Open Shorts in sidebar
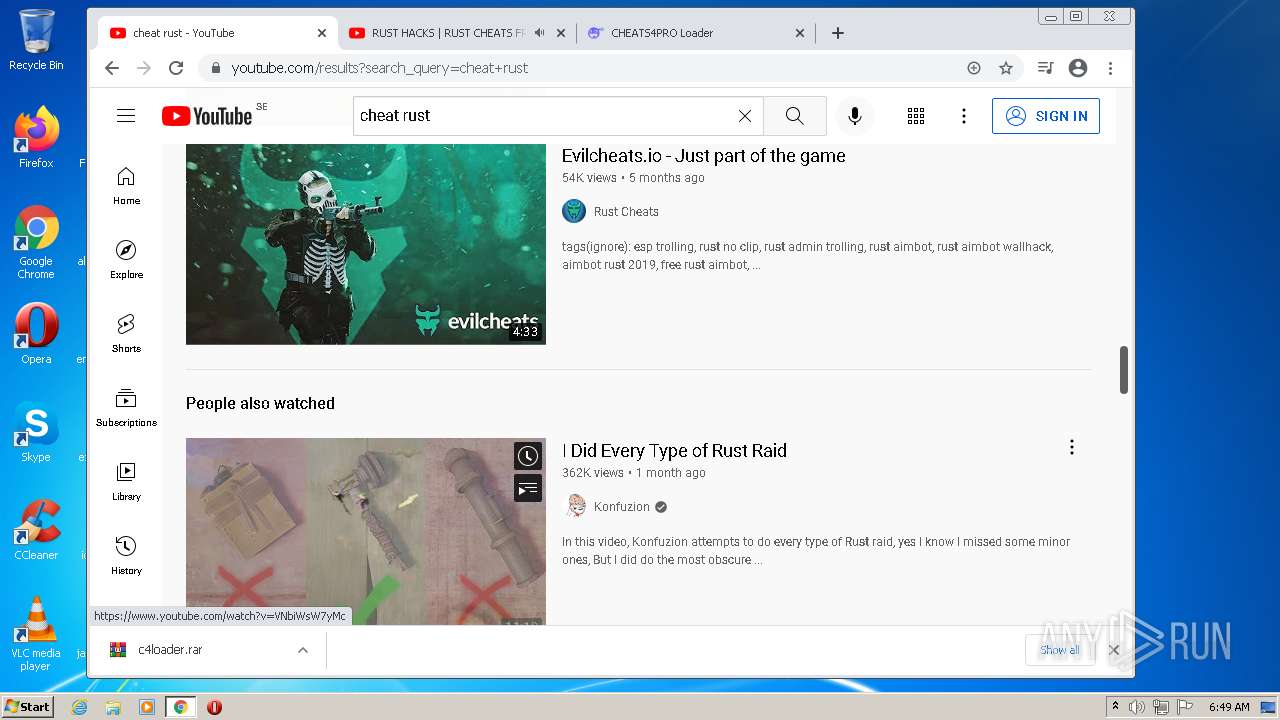This screenshot has width=1280, height=720. coord(126,334)
